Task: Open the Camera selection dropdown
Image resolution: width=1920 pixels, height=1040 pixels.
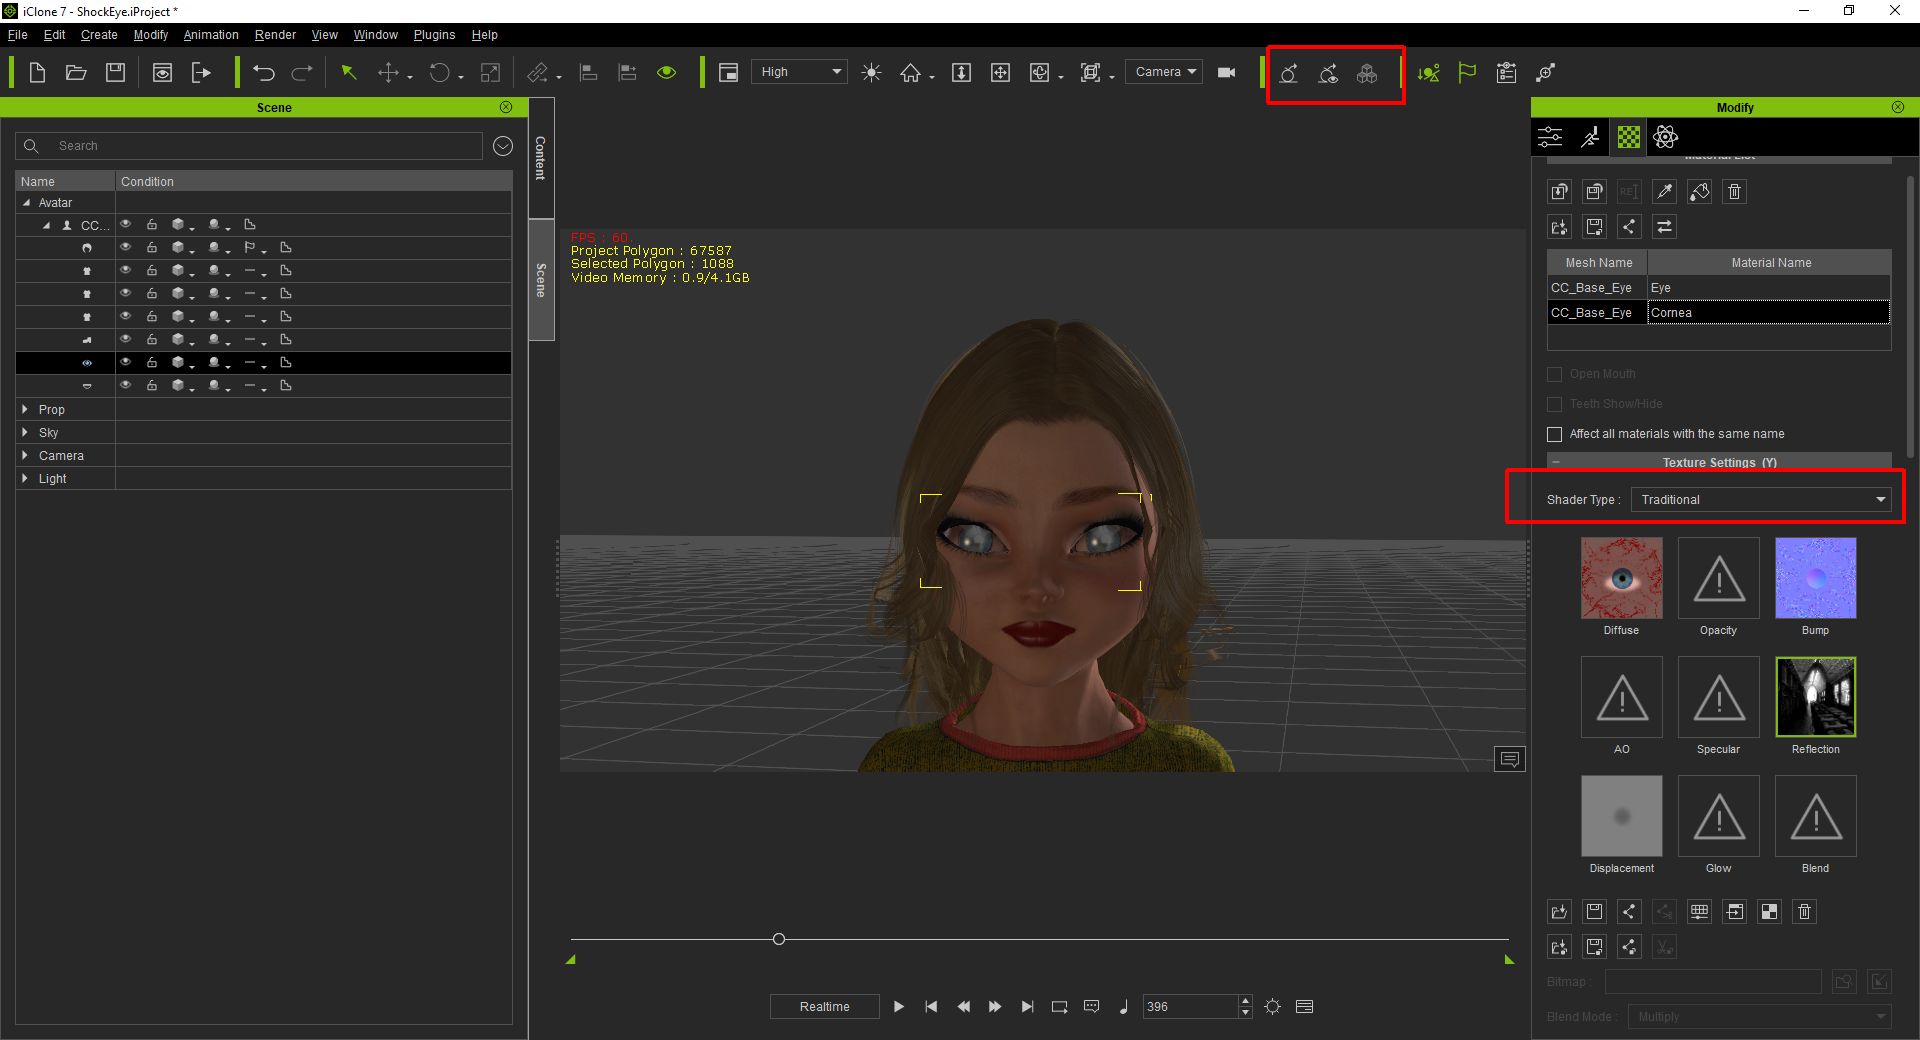Action: point(1163,72)
